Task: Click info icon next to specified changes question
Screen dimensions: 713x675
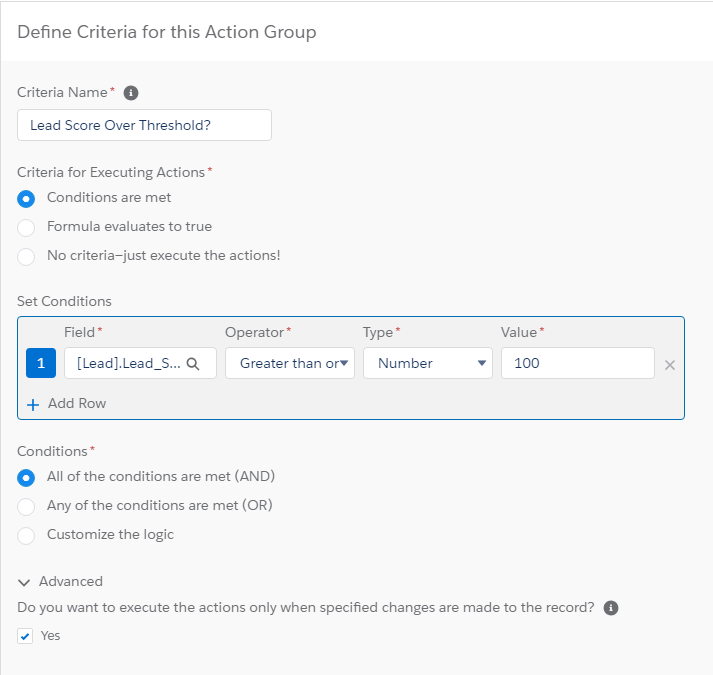Action: tap(611, 608)
